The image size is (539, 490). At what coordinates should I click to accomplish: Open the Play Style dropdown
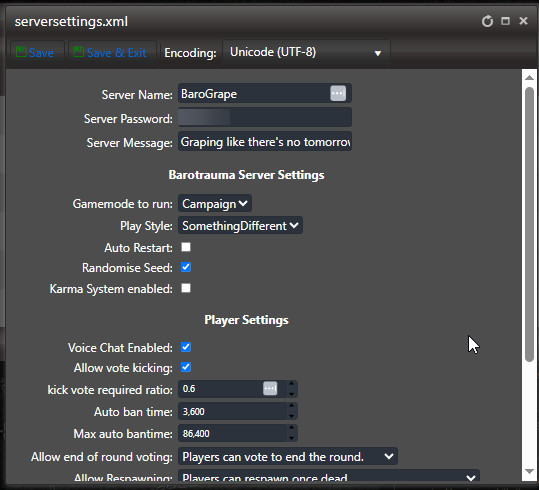pyautogui.click(x=240, y=226)
